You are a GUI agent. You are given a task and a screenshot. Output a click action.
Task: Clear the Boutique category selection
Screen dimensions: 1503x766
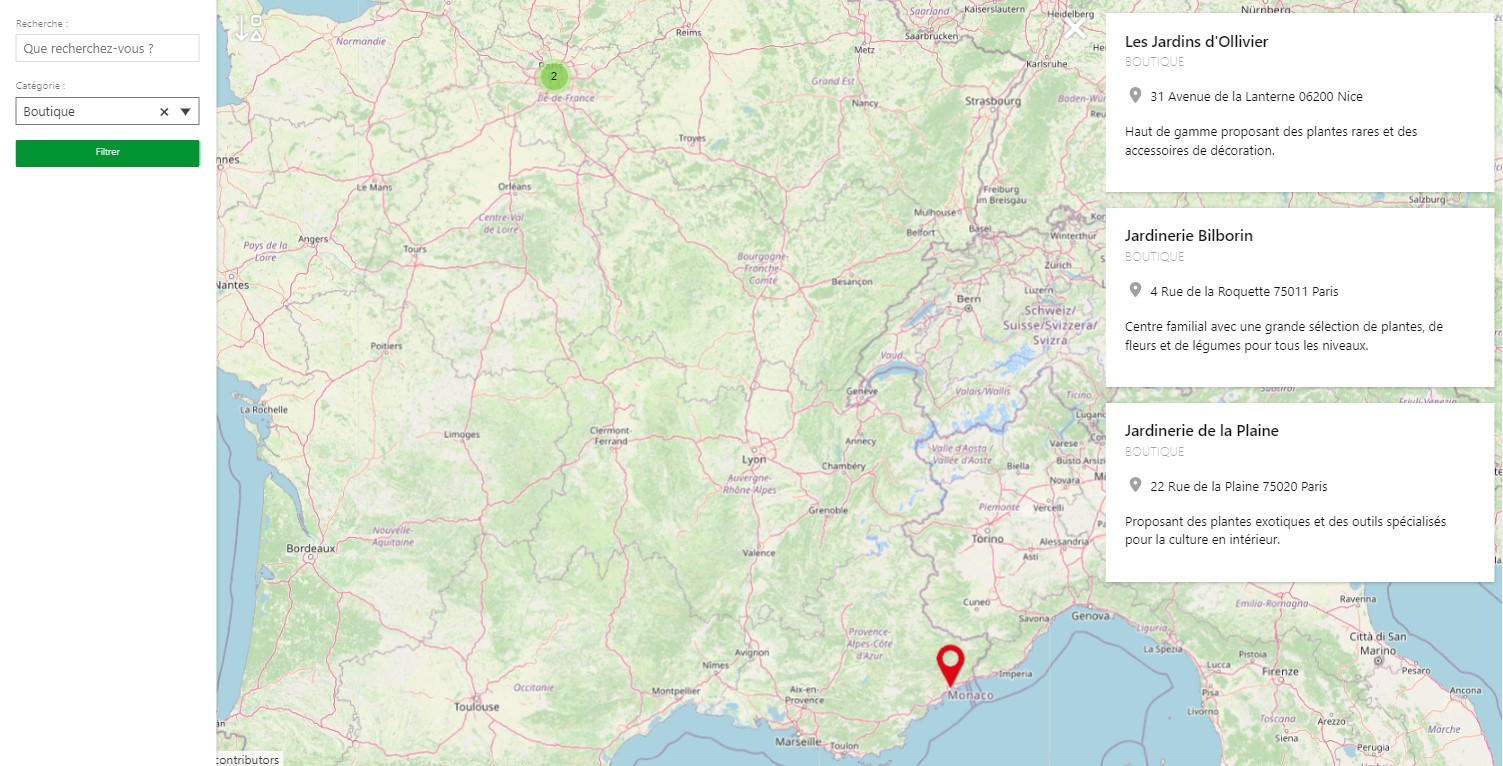(x=164, y=112)
